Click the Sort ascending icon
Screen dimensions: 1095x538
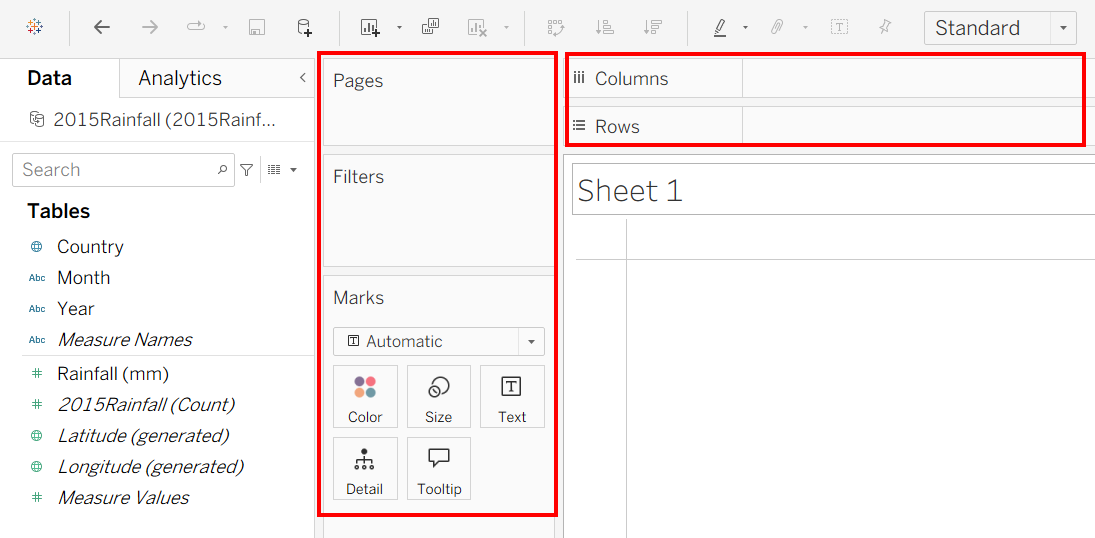(604, 28)
